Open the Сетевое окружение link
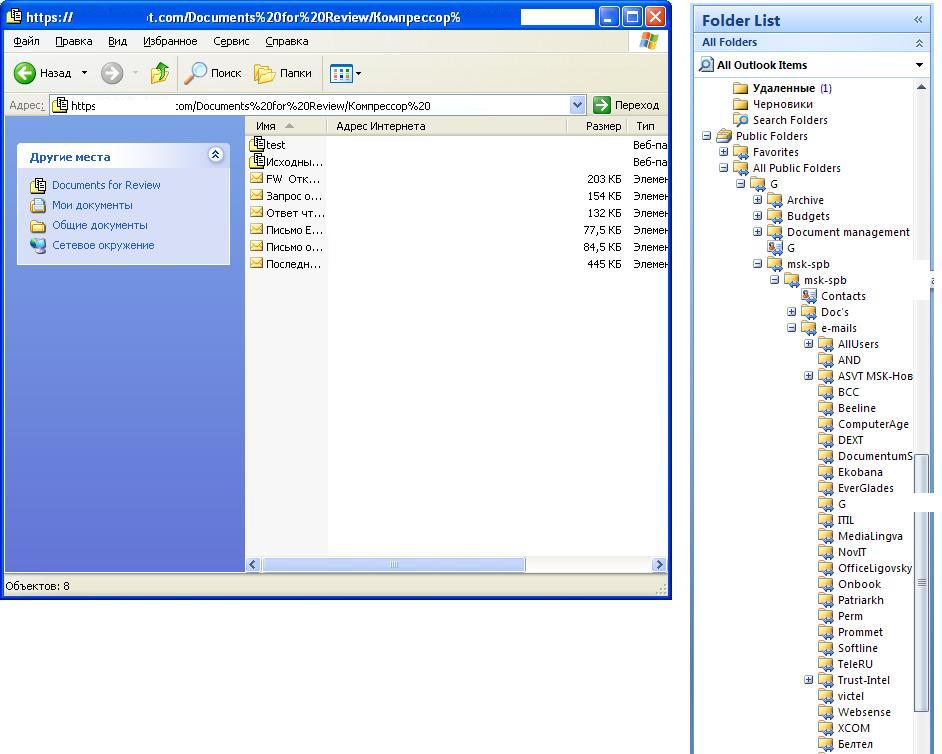Viewport: 942px width, 754px height. (x=103, y=245)
